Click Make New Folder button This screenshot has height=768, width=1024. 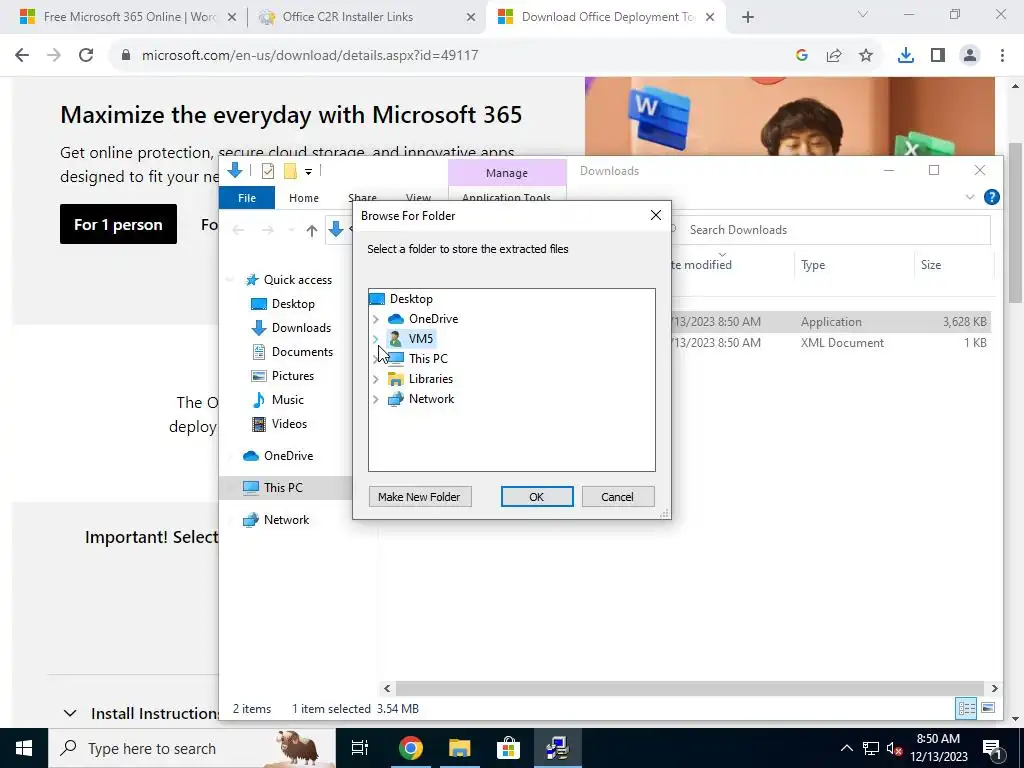pyautogui.click(x=419, y=497)
